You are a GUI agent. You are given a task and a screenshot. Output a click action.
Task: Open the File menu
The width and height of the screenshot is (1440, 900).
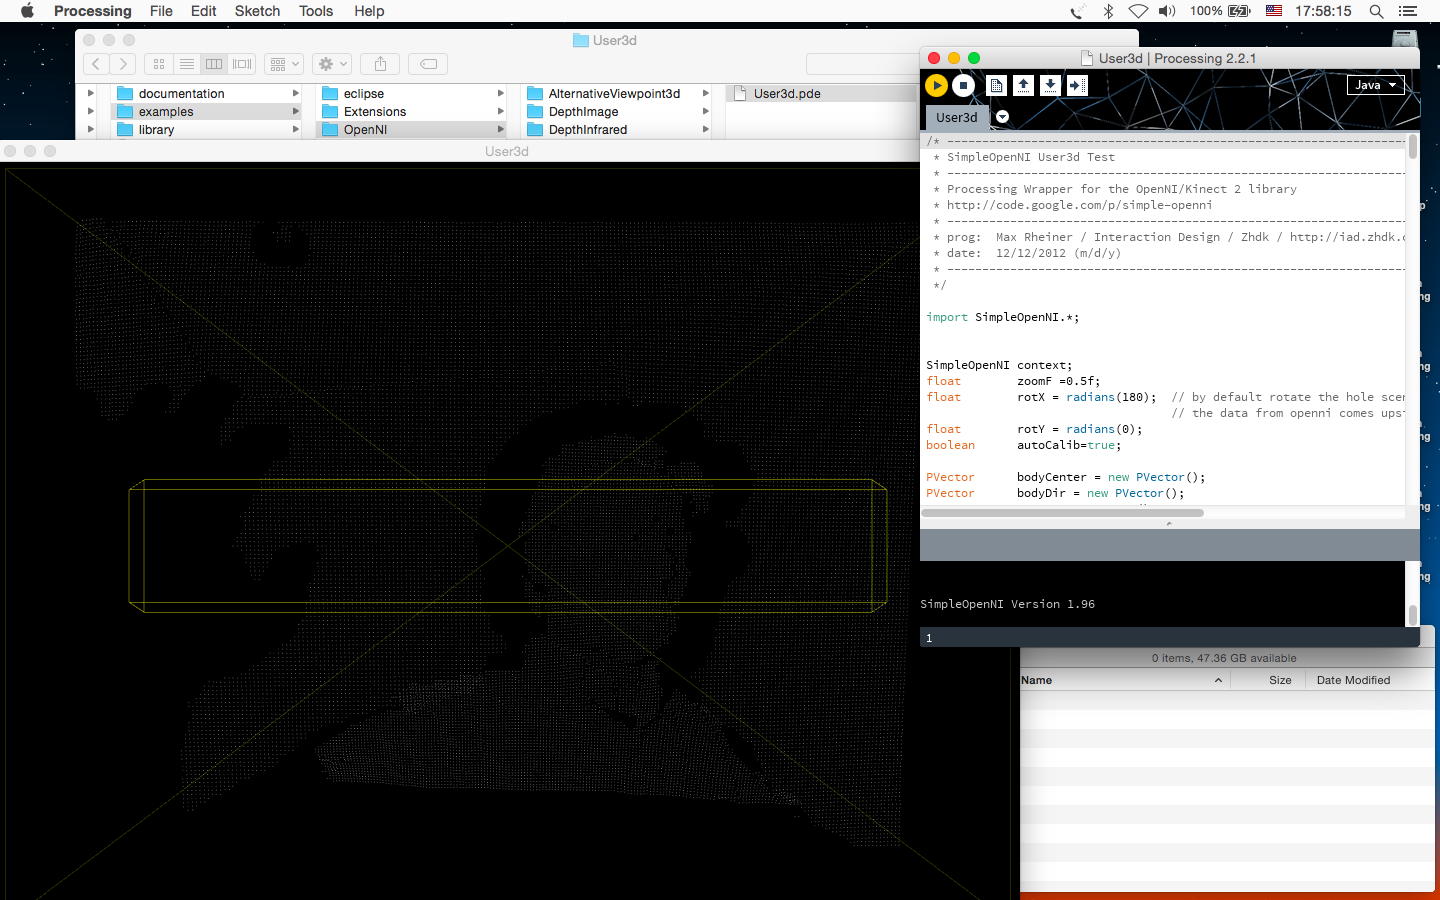[161, 11]
